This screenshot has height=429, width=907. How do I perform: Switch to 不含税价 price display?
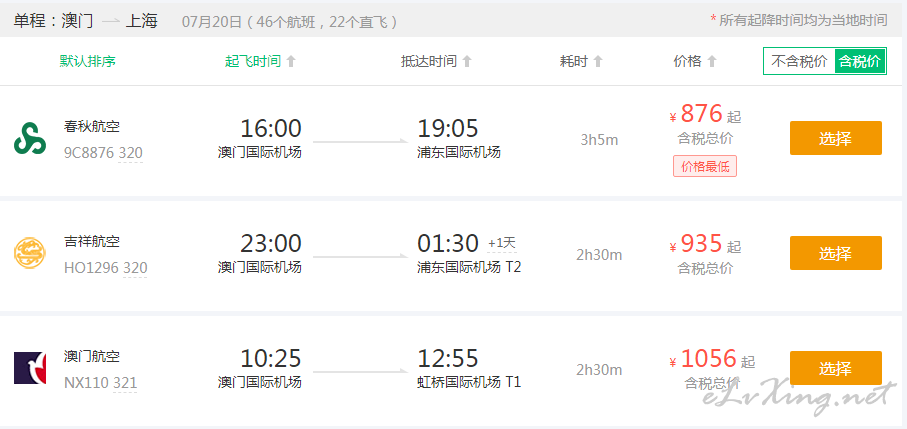[x=799, y=61]
